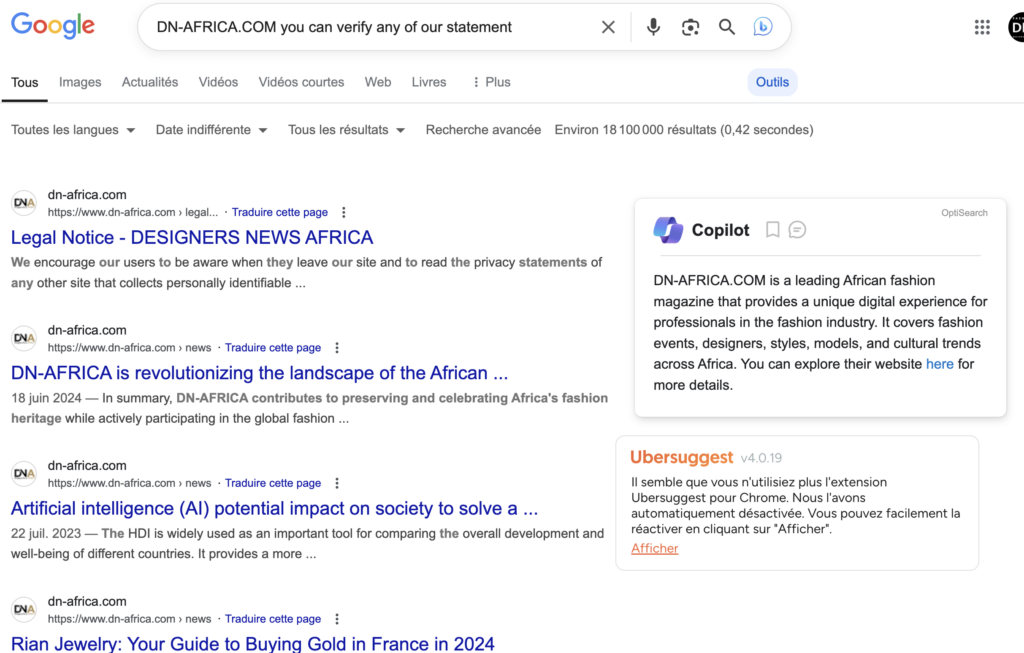The height and width of the screenshot is (653, 1024).
Task: Click DNA favicon of Rian Jewelry result
Action: pos(24,609)
